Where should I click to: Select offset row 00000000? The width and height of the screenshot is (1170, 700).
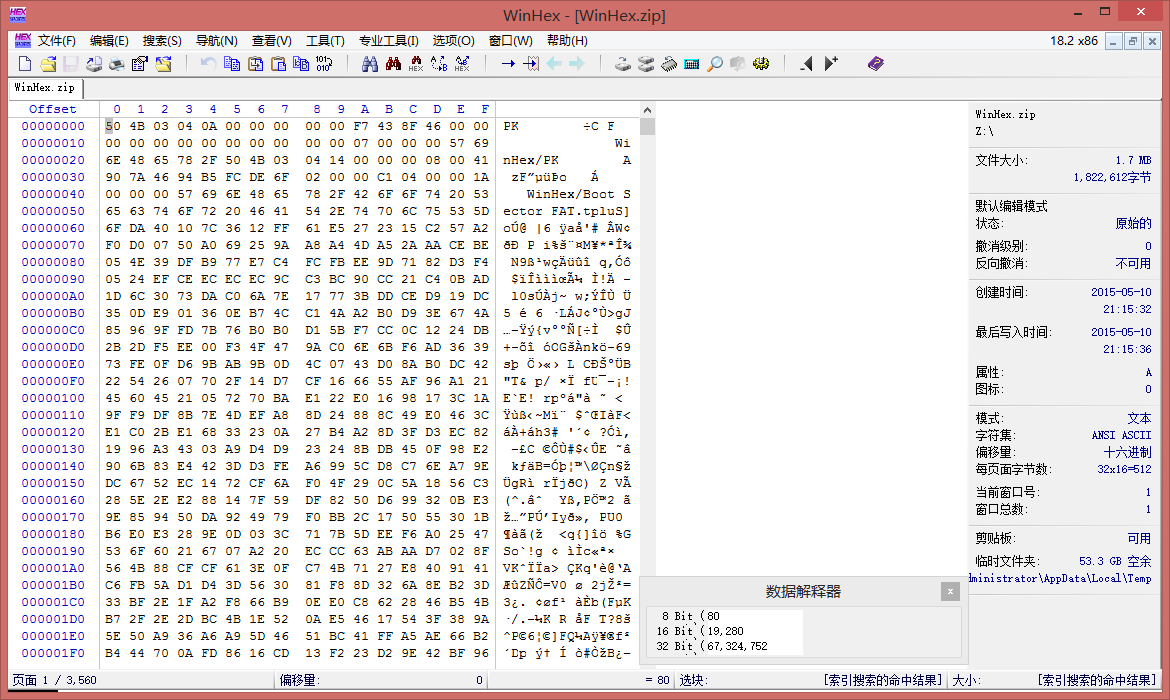coord(53,126)
